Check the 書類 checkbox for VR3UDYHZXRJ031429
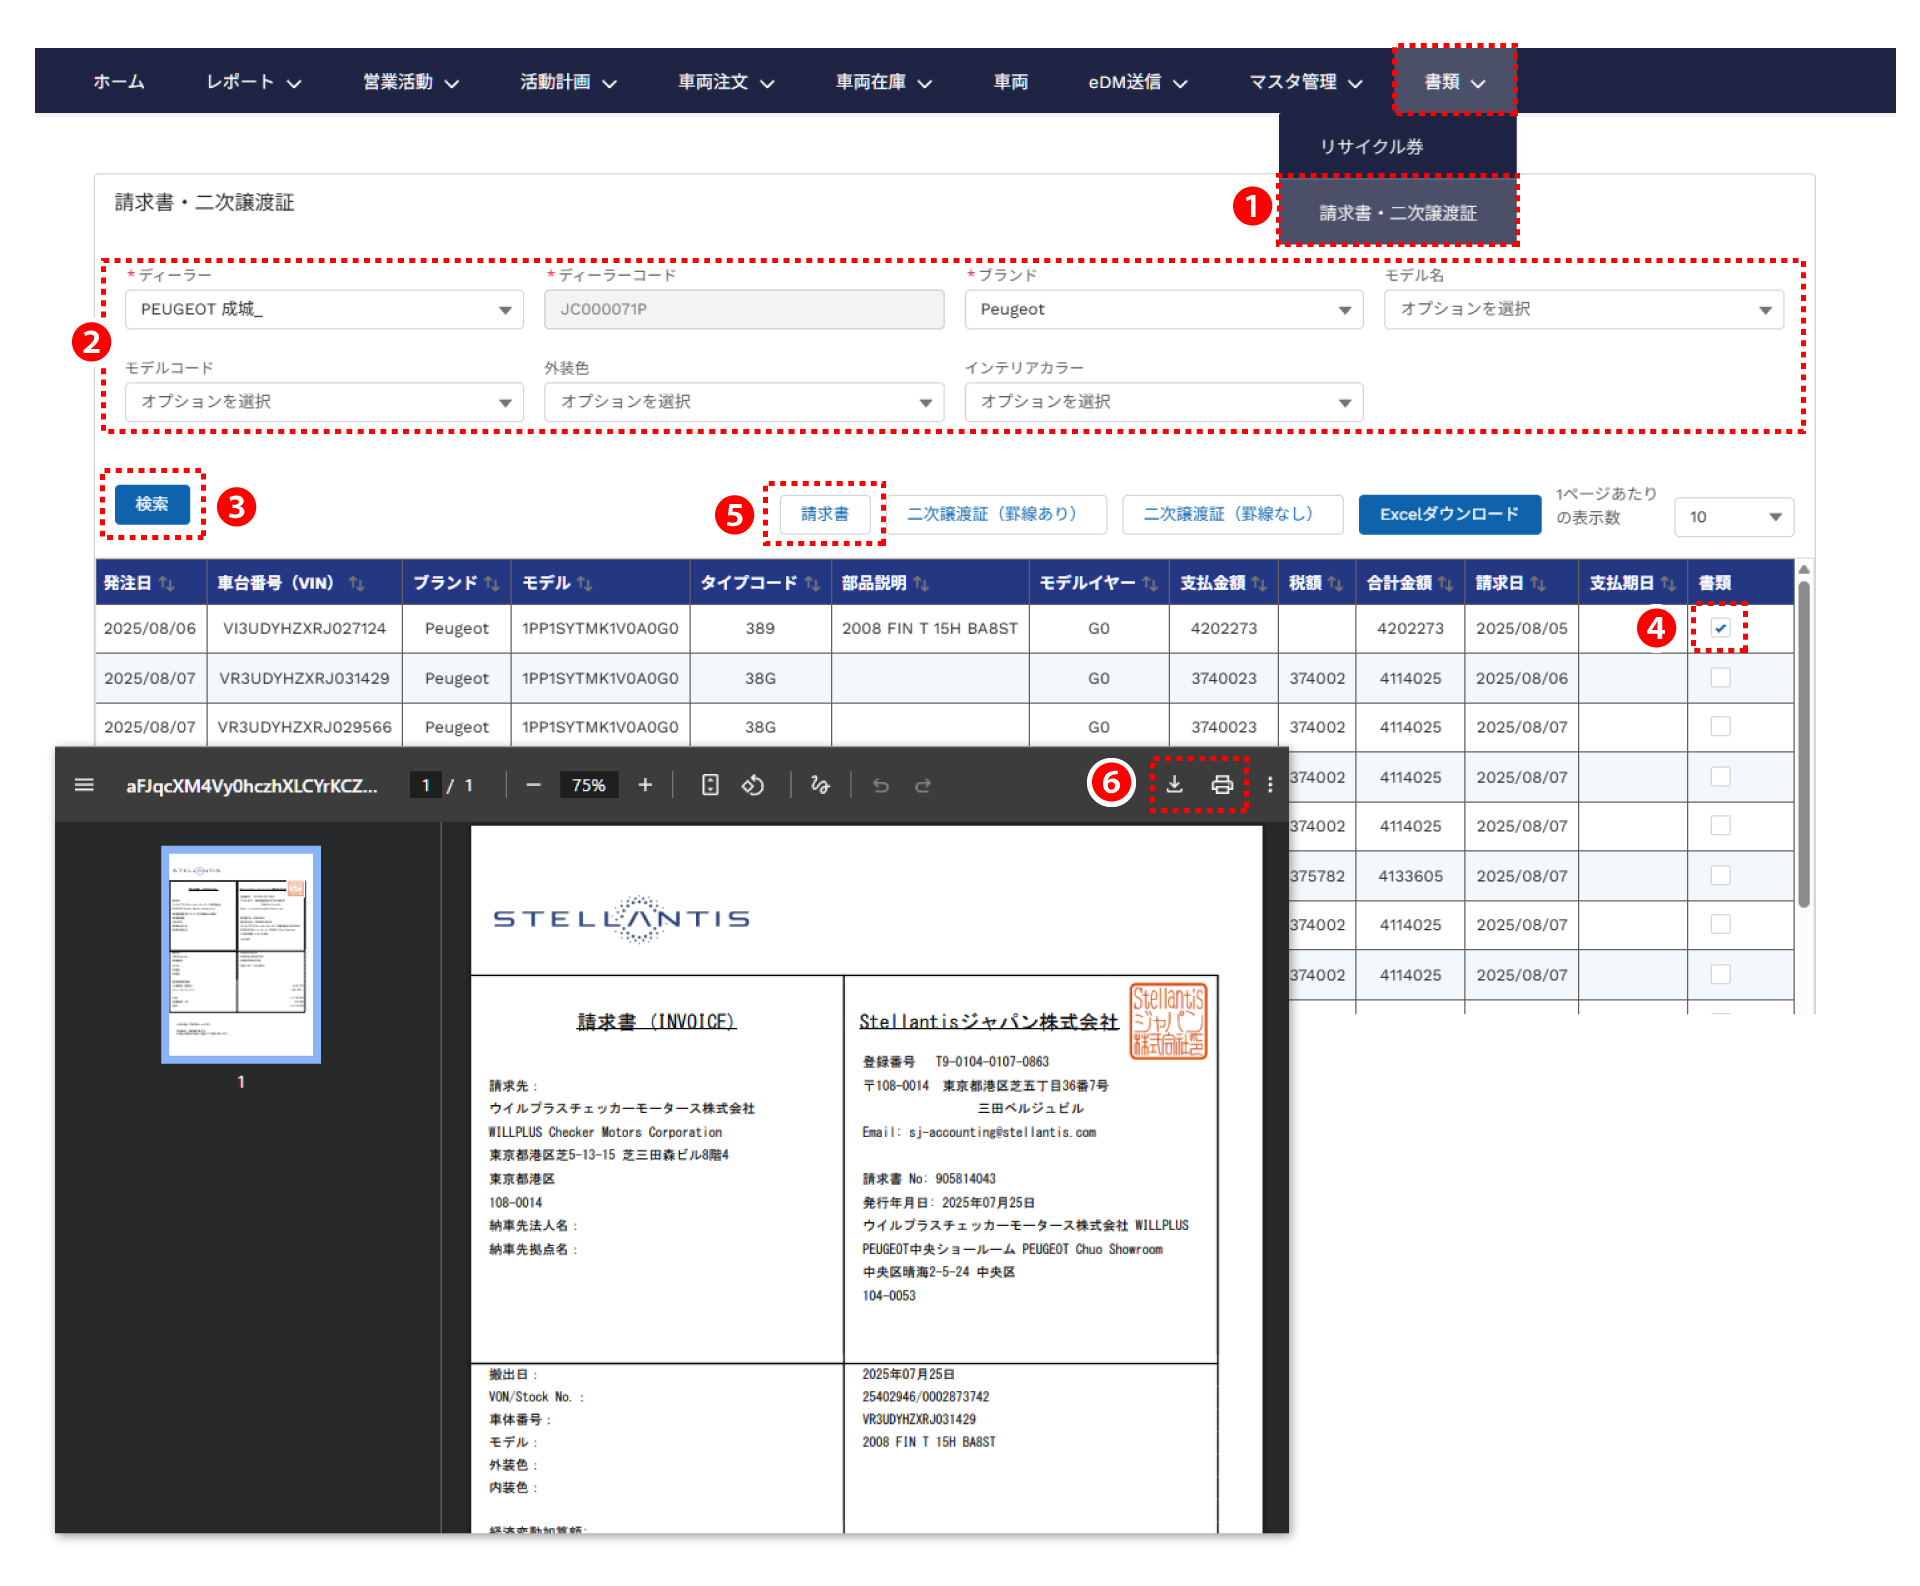This screenshot has height=1586, width=1920. [1720, 678]
